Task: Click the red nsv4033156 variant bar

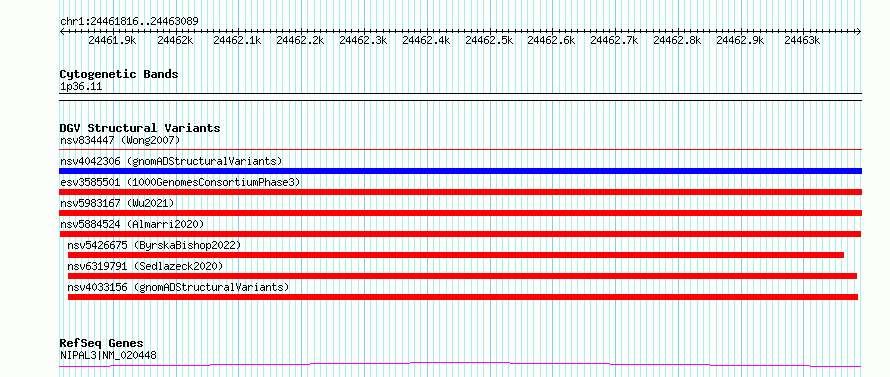Action: (463, 297)
